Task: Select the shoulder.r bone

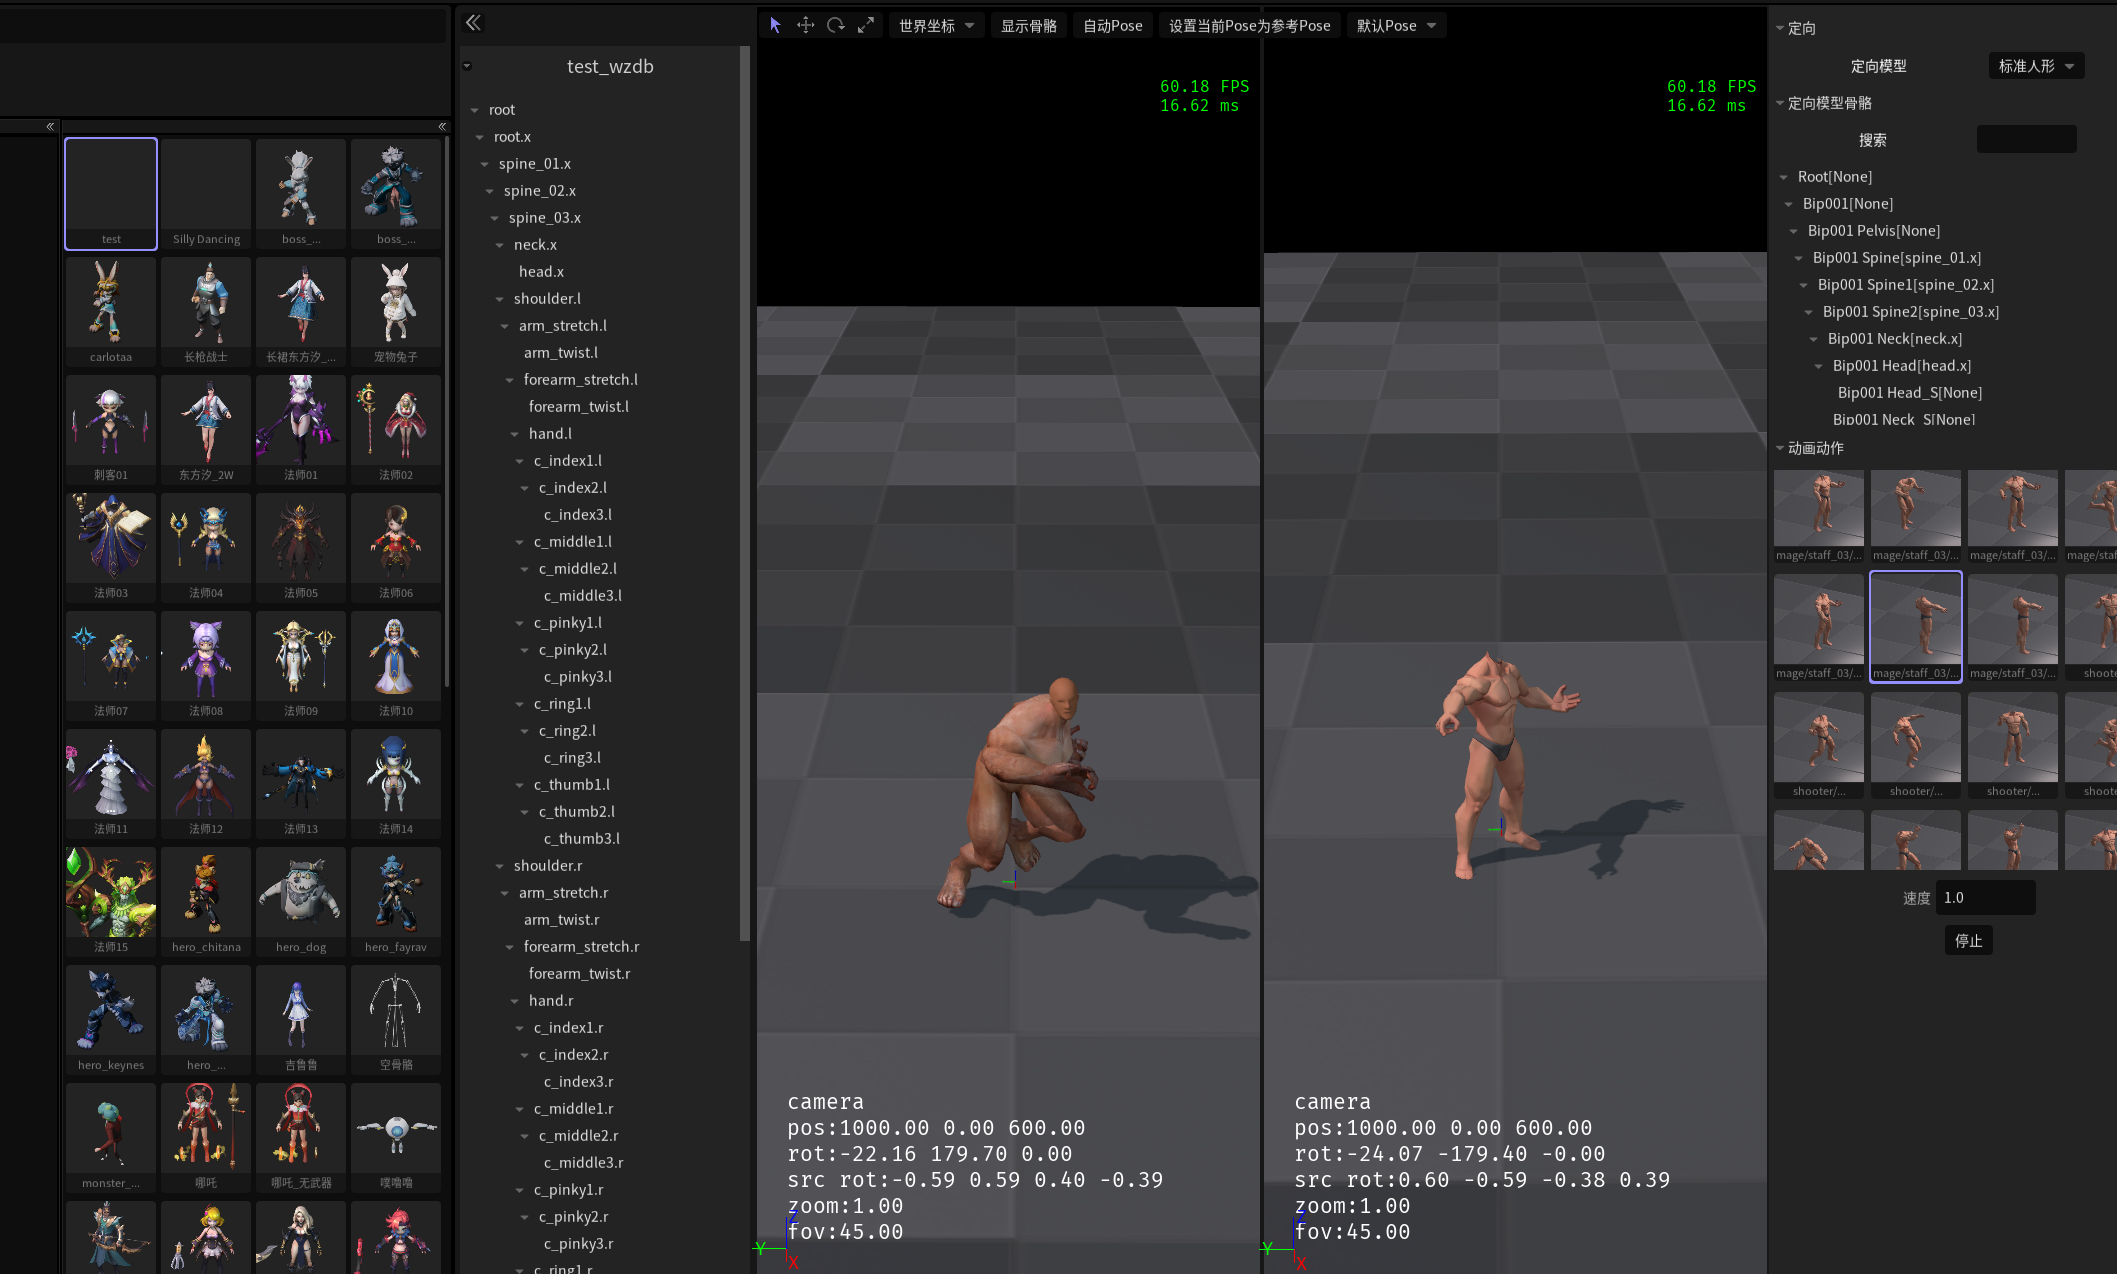Action: click(x=548, y=866)
